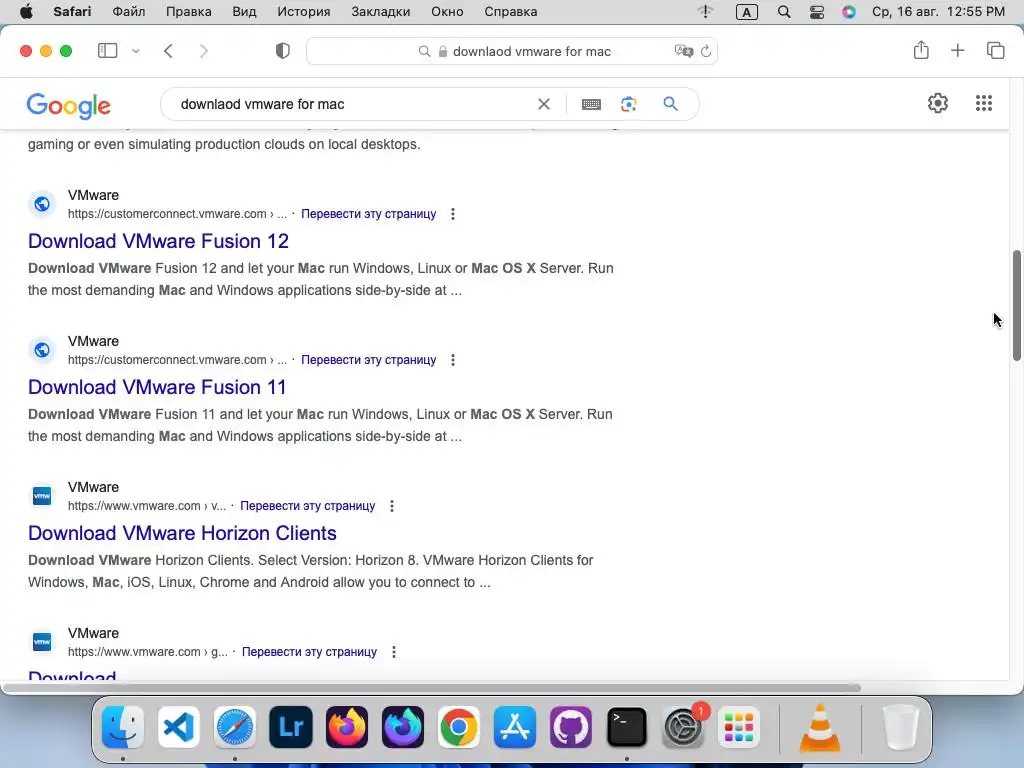
Task: Open Google quick settings gear
Action: click(x=938, y=103)
